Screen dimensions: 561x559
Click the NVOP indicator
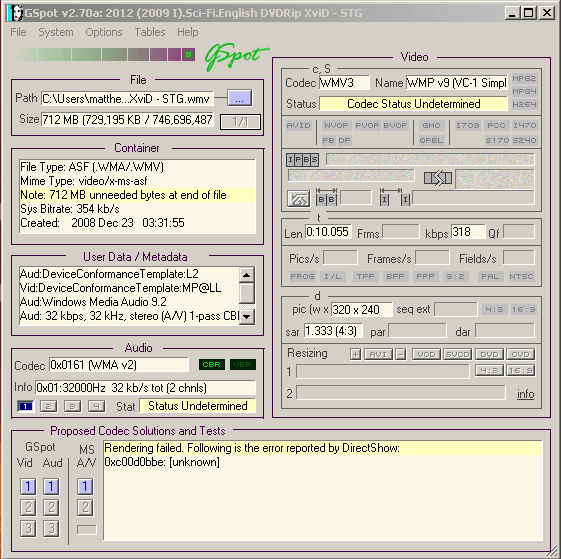coord(336,125)
